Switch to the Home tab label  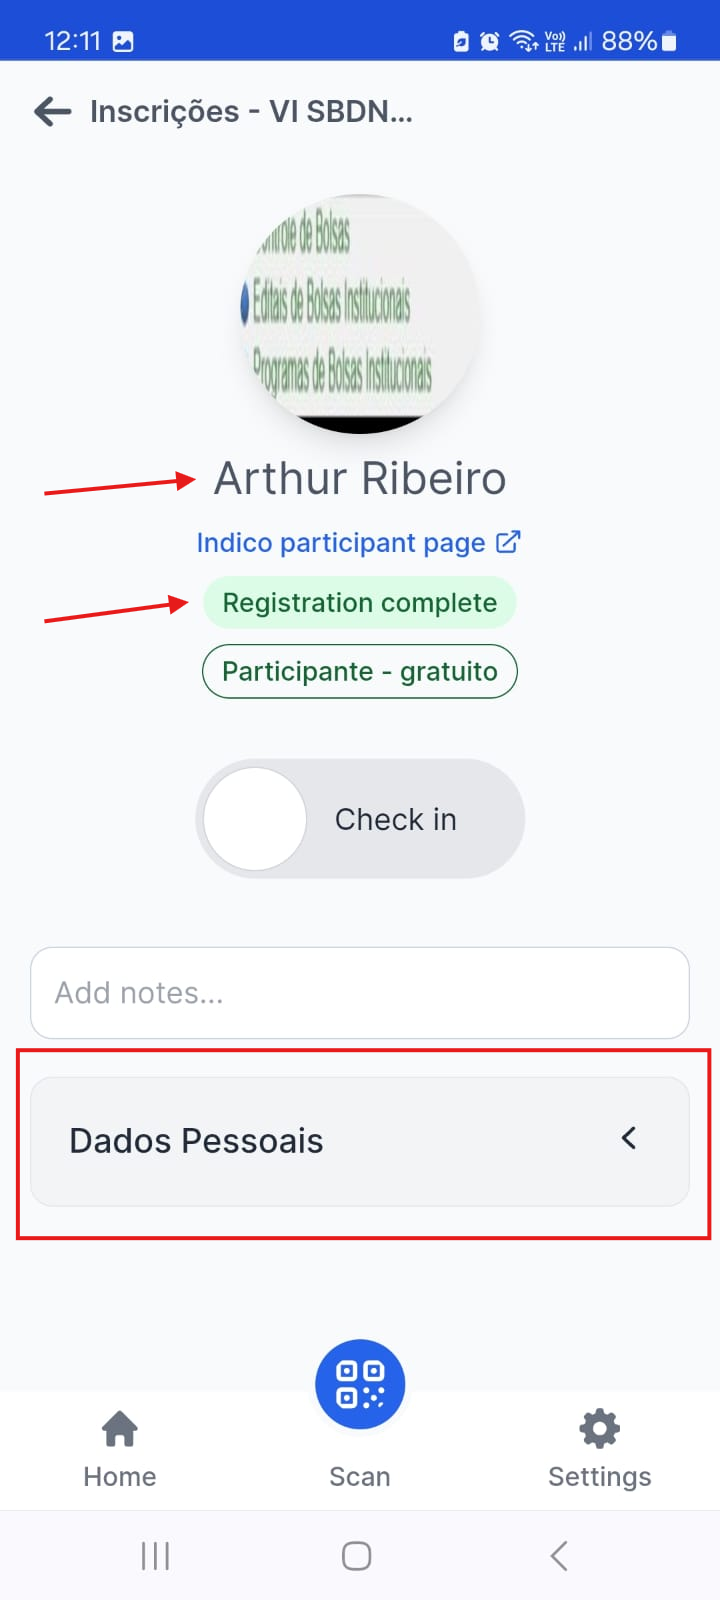[x=120, y=1477]
